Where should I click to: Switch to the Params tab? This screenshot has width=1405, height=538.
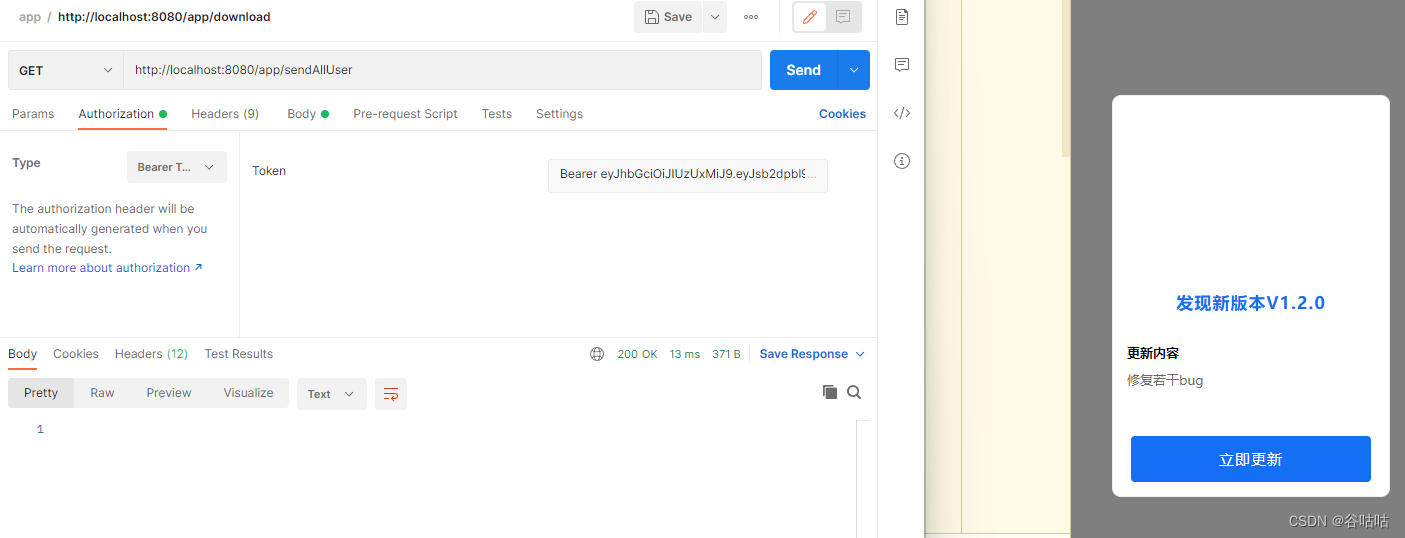pyautogui.click(x=33, y=114)
